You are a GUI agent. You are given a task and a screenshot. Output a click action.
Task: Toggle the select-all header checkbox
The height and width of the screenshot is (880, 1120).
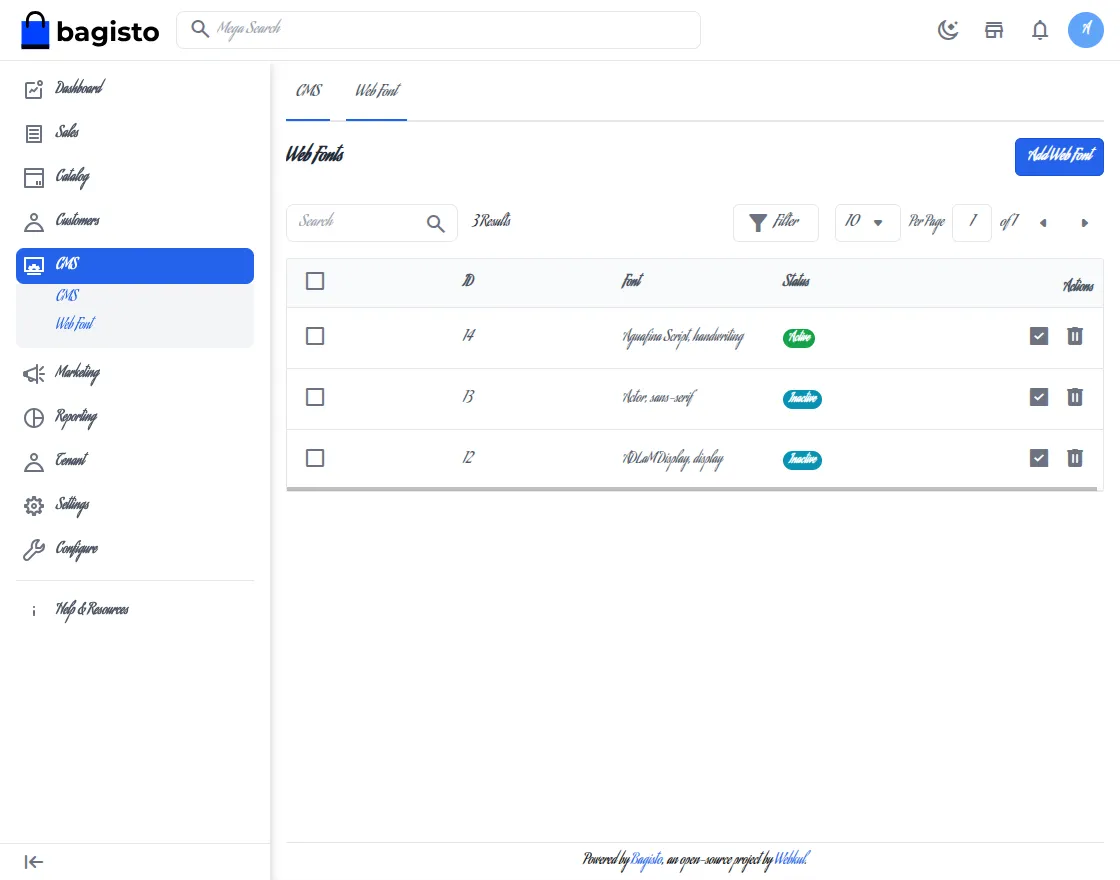[315, 281]
